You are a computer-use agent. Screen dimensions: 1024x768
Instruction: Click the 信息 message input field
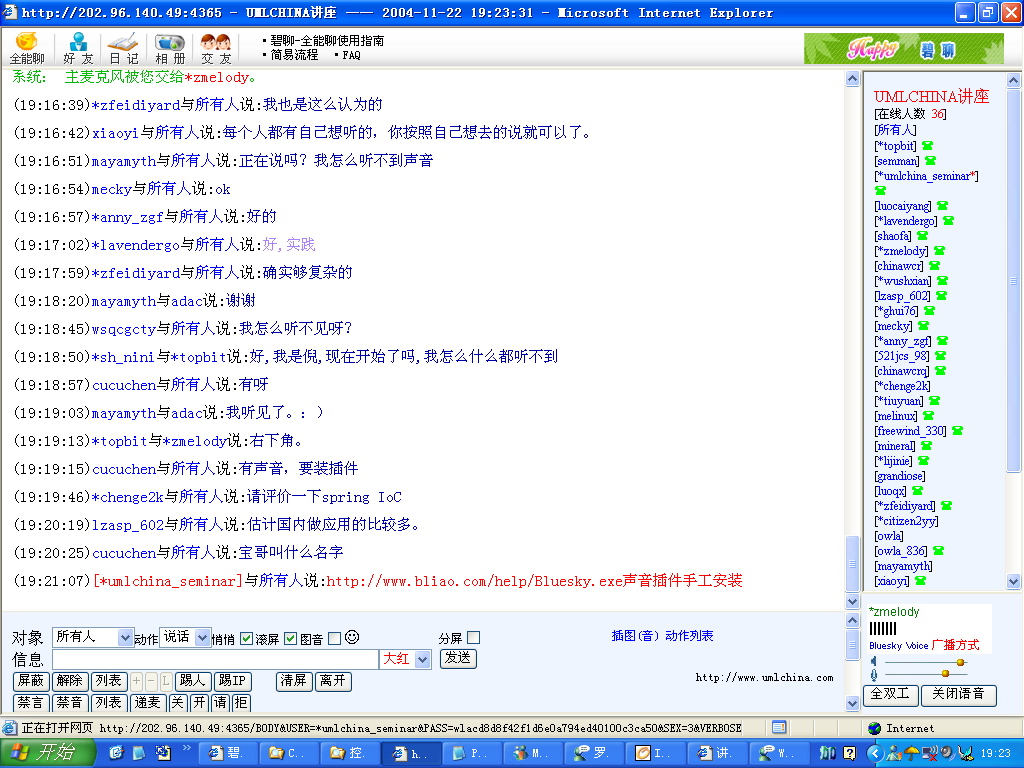tap(216, 659)
